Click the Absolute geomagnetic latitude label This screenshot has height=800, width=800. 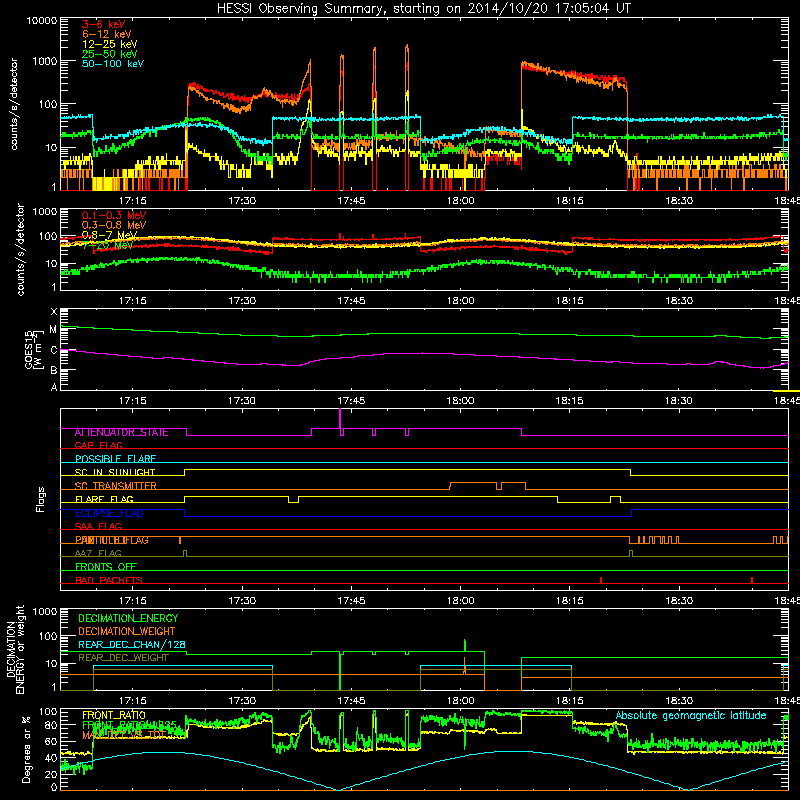691,716
